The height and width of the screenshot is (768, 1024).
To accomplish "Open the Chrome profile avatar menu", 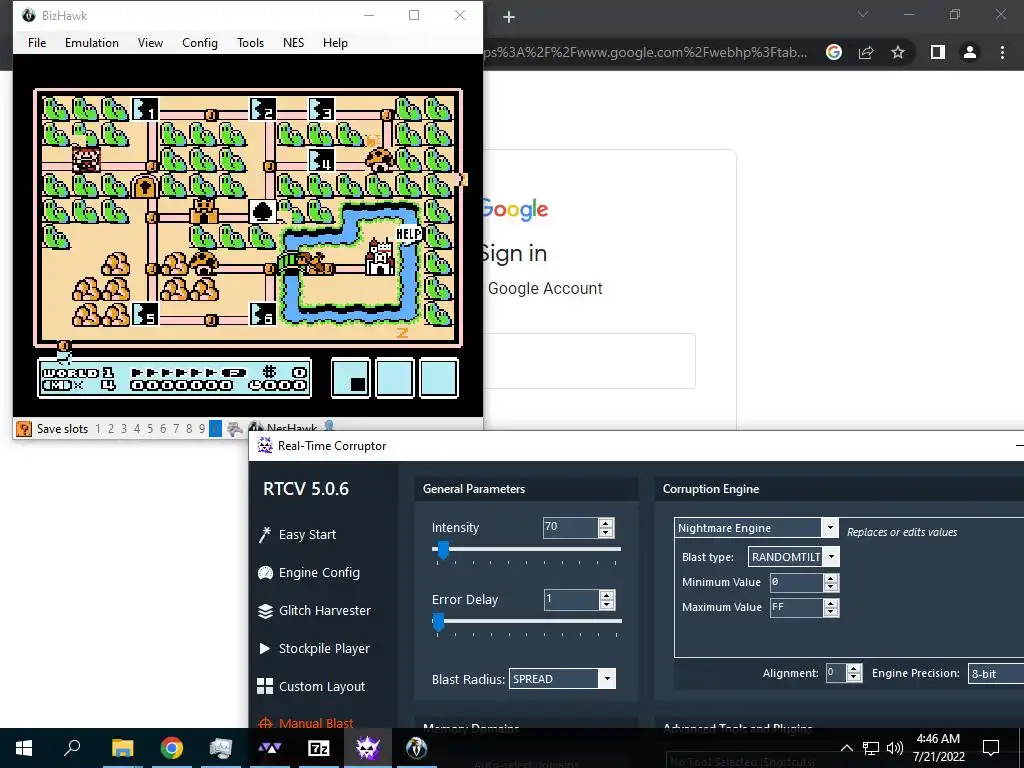I will [x=970, y=52].
